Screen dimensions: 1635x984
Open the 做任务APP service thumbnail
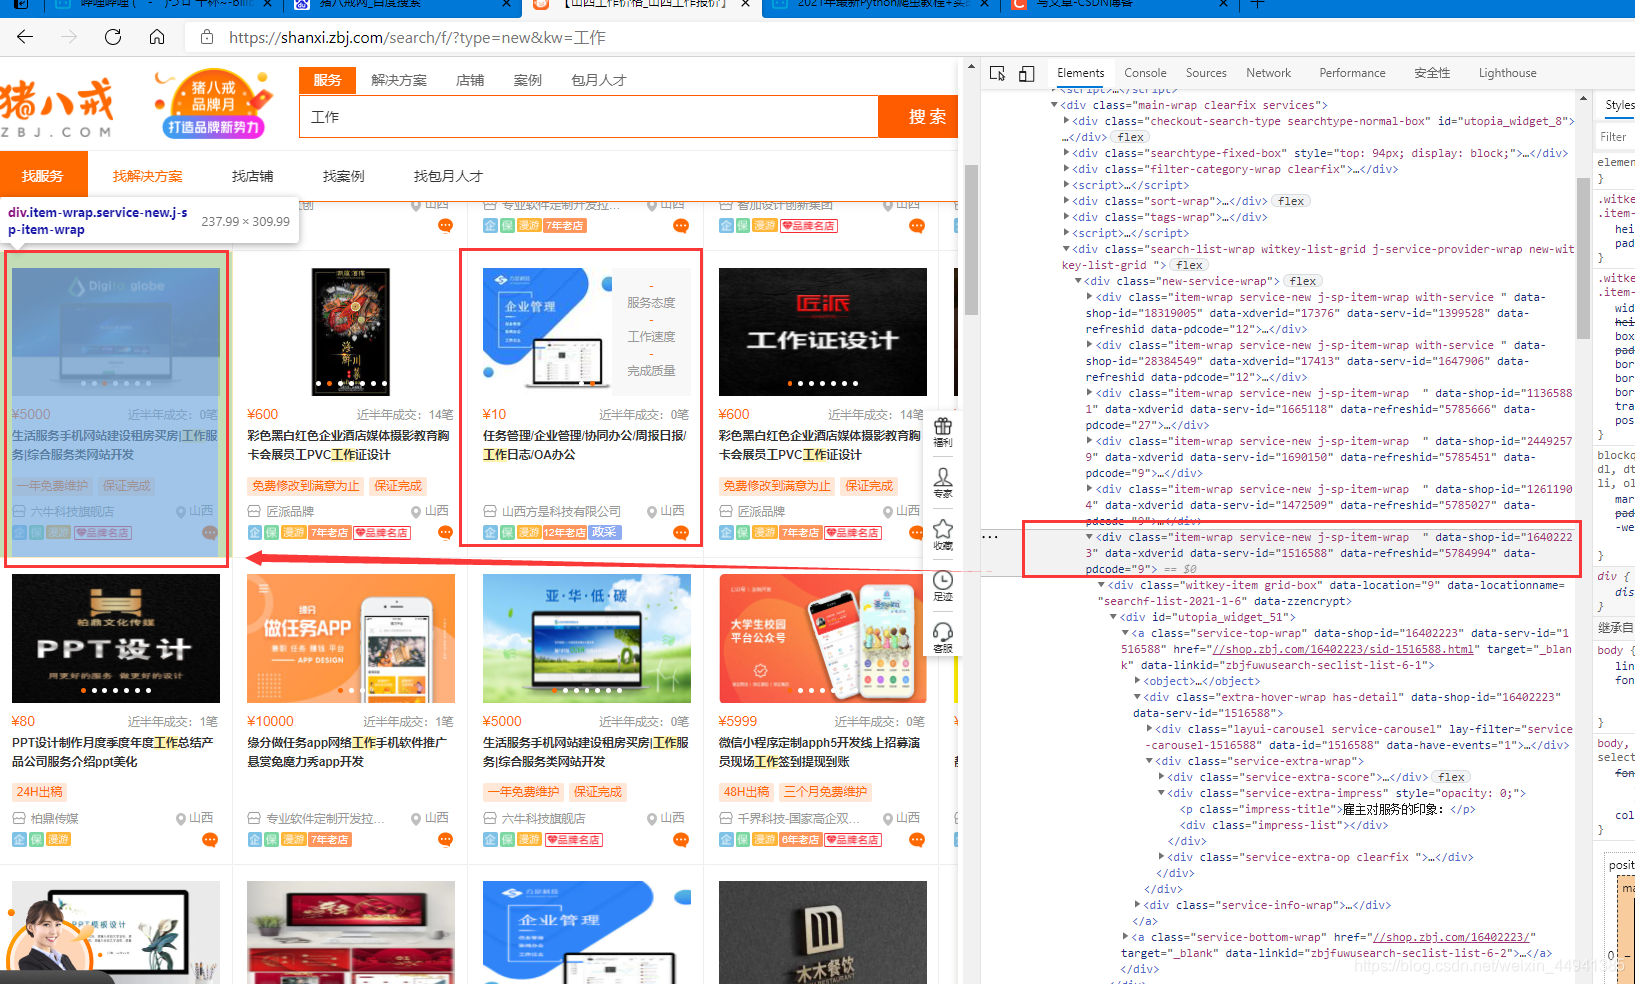click(351, 638)
